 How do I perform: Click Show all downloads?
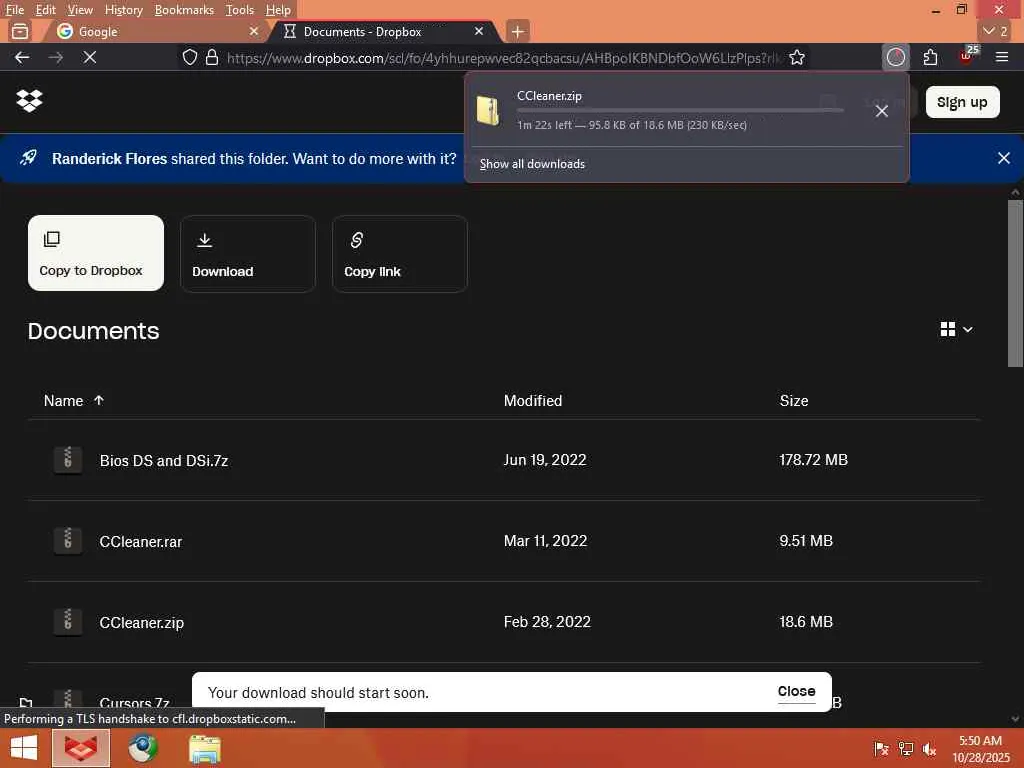(x=532, y=164)
